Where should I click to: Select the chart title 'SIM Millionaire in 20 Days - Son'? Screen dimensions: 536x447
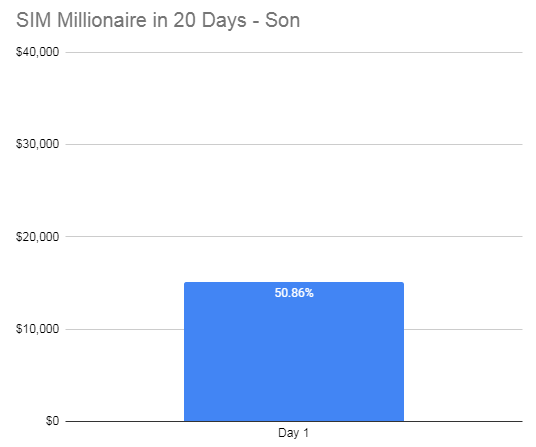[158, 21]
